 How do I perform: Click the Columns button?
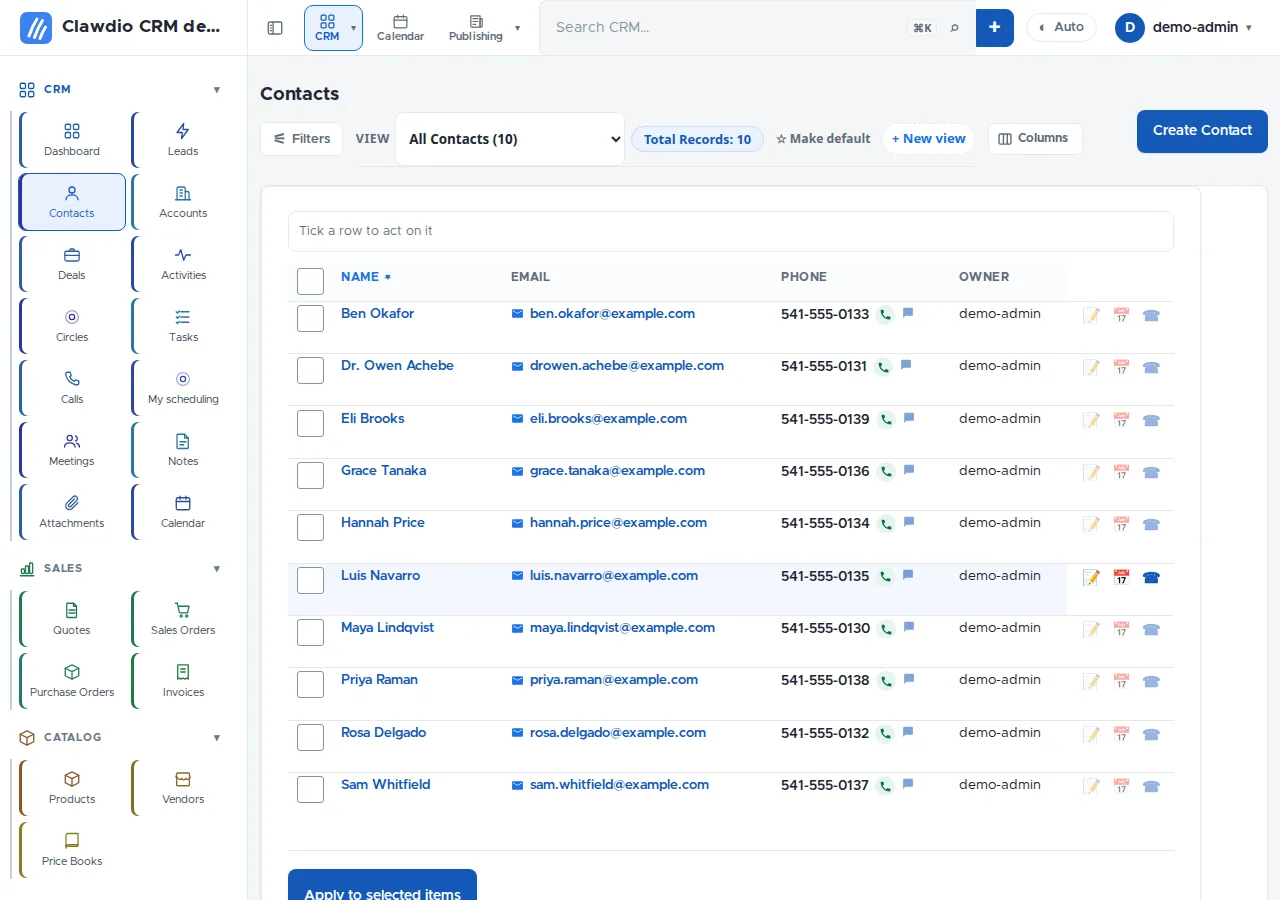click(1035, 139)
